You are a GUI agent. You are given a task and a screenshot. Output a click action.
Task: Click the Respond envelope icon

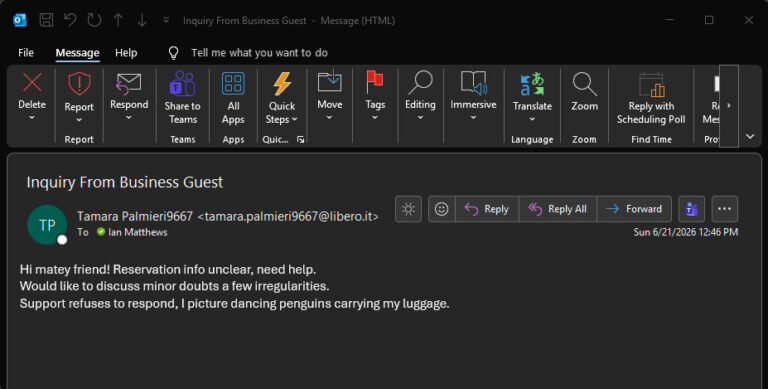[x=129, y=83]
